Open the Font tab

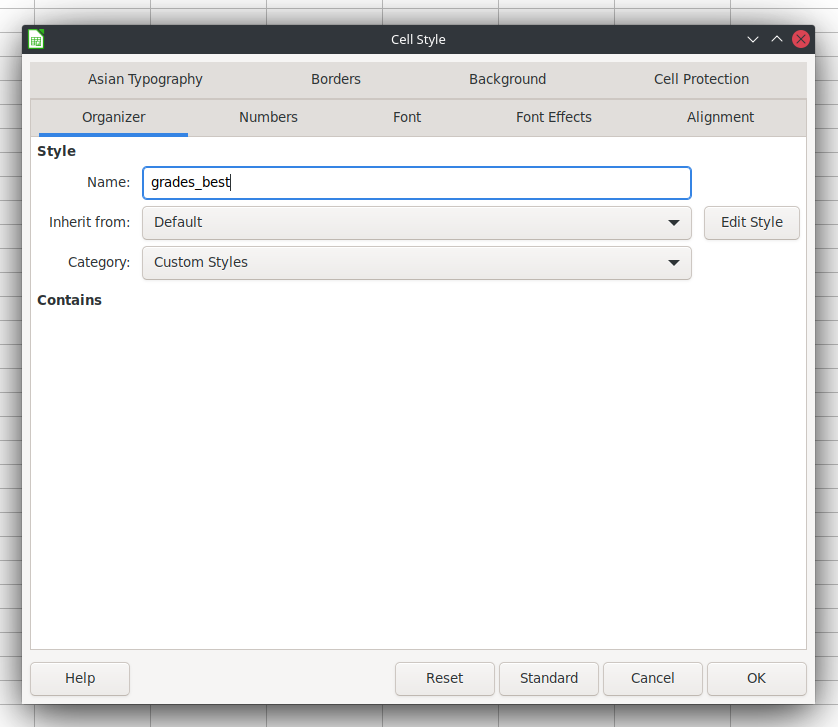pos(407,117)
